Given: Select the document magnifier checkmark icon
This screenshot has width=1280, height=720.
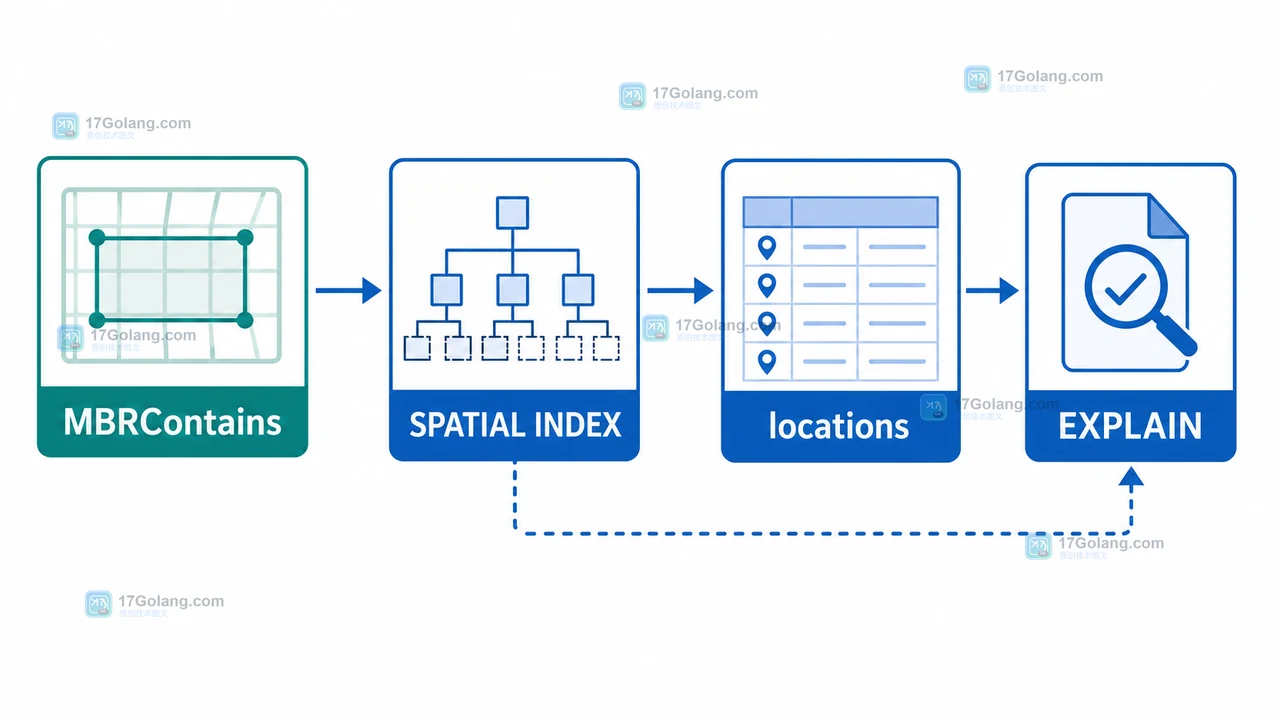Looking at the screenshot, I should click(x=1130, y=283).
